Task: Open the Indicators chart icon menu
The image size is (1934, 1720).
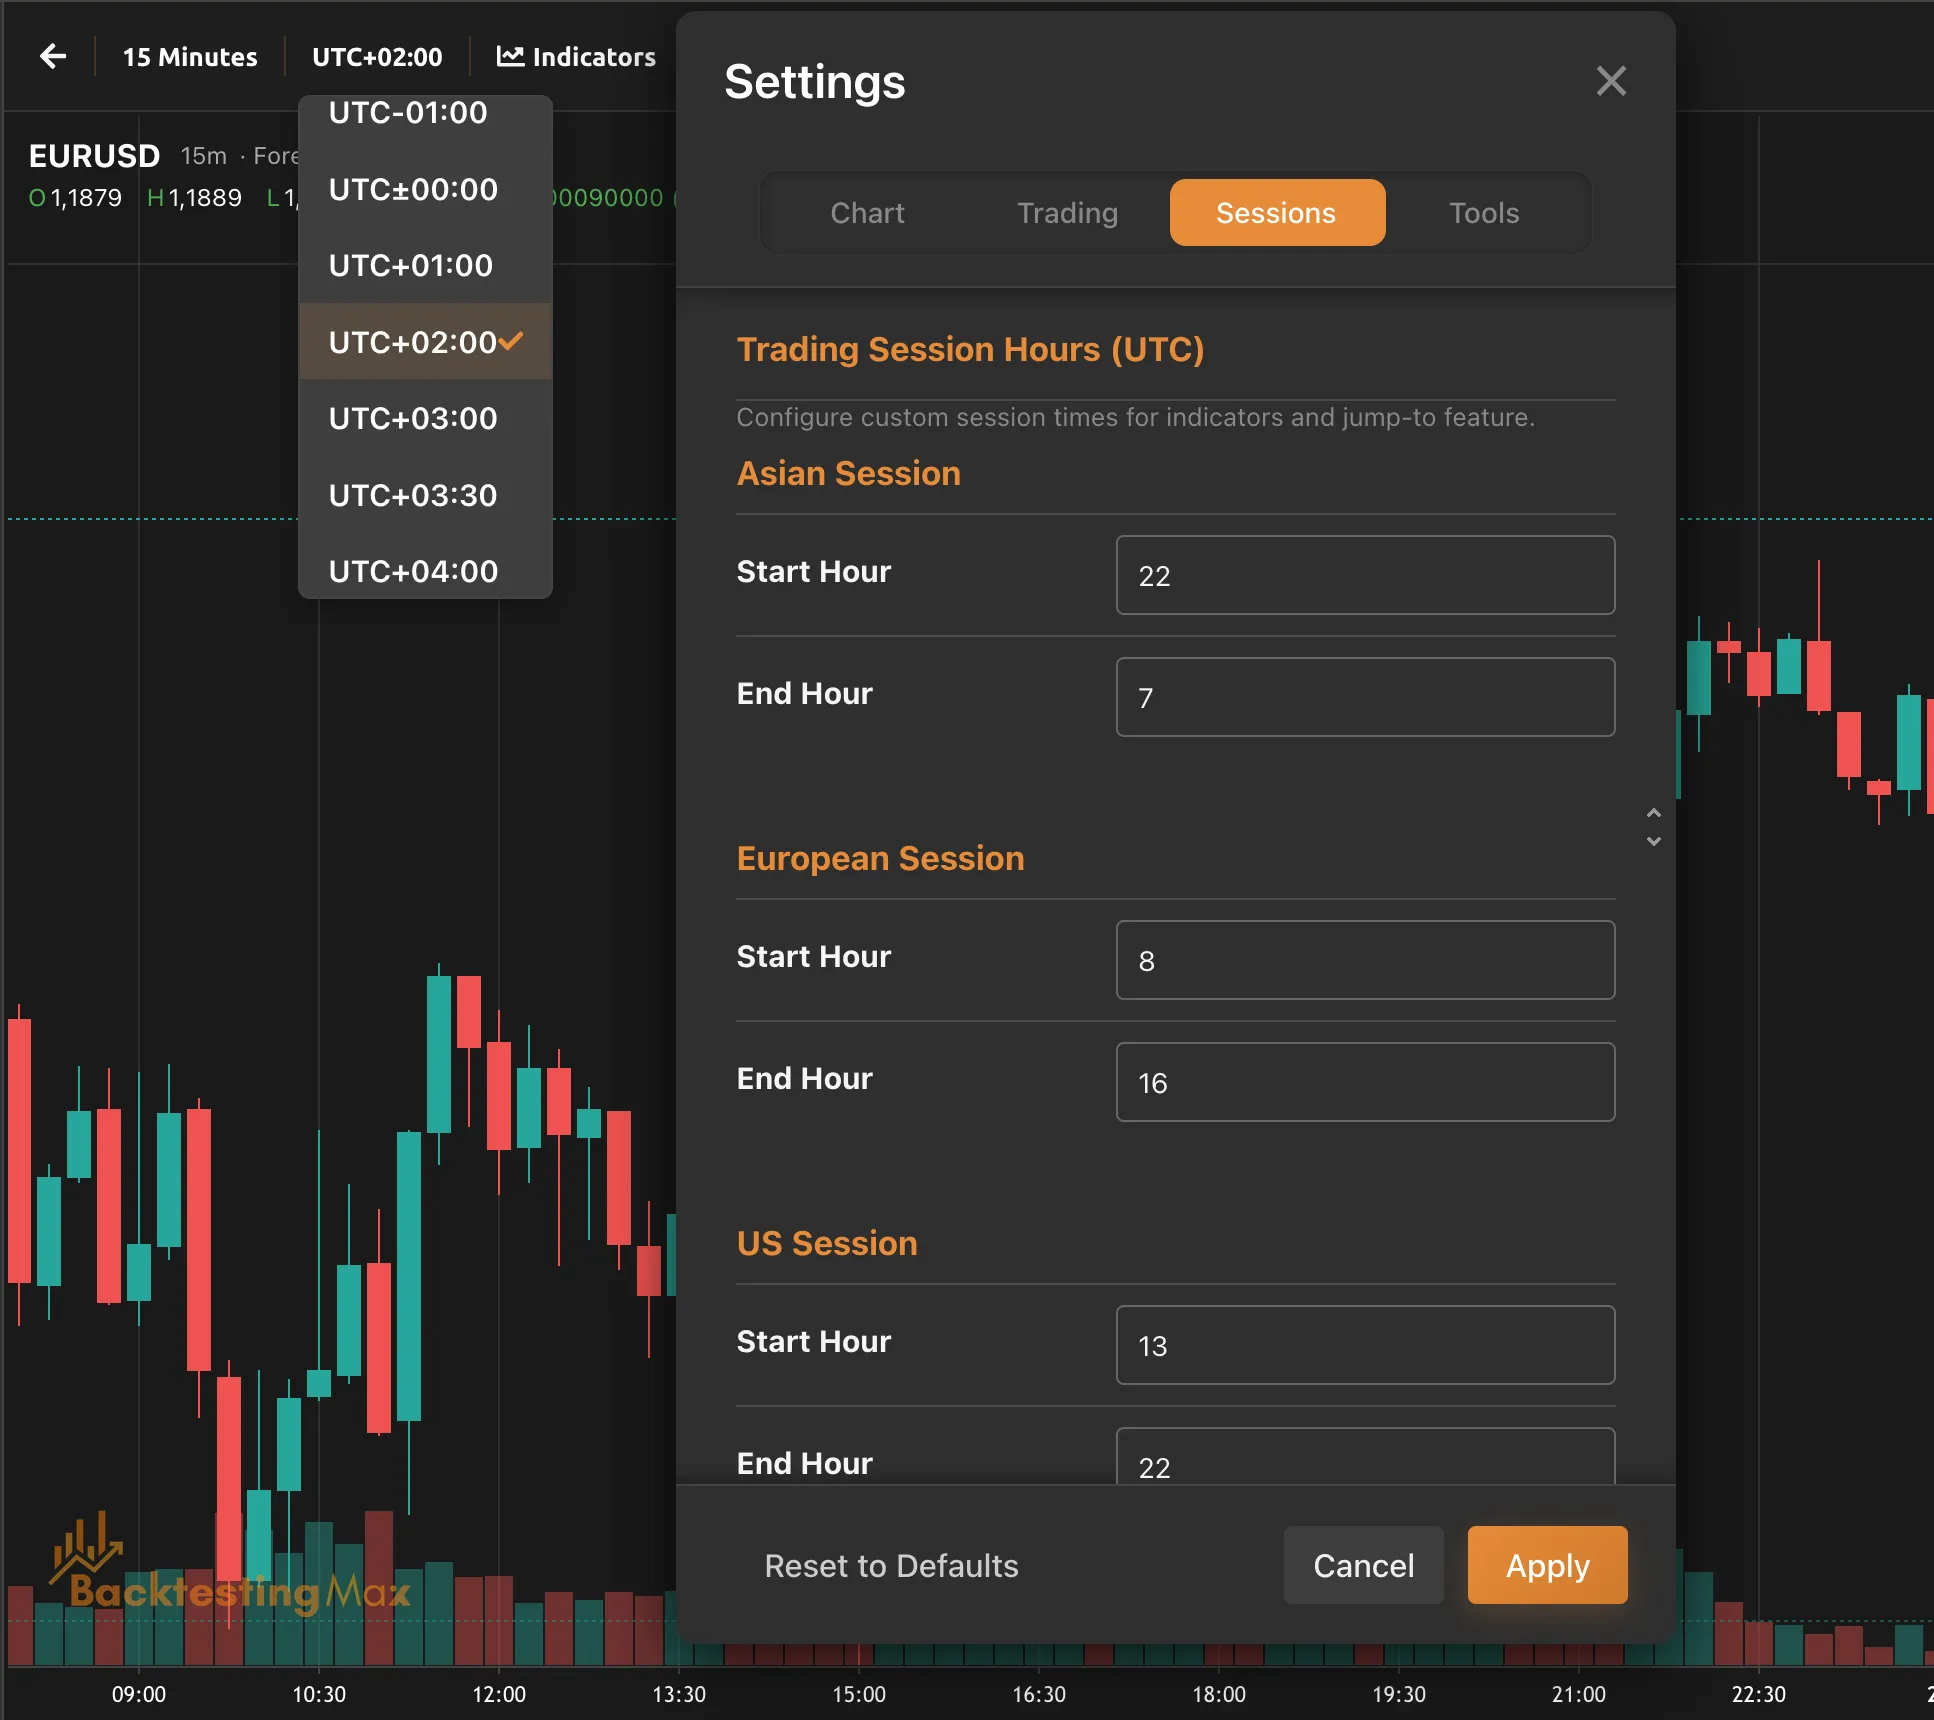Action: coord(576,57)
